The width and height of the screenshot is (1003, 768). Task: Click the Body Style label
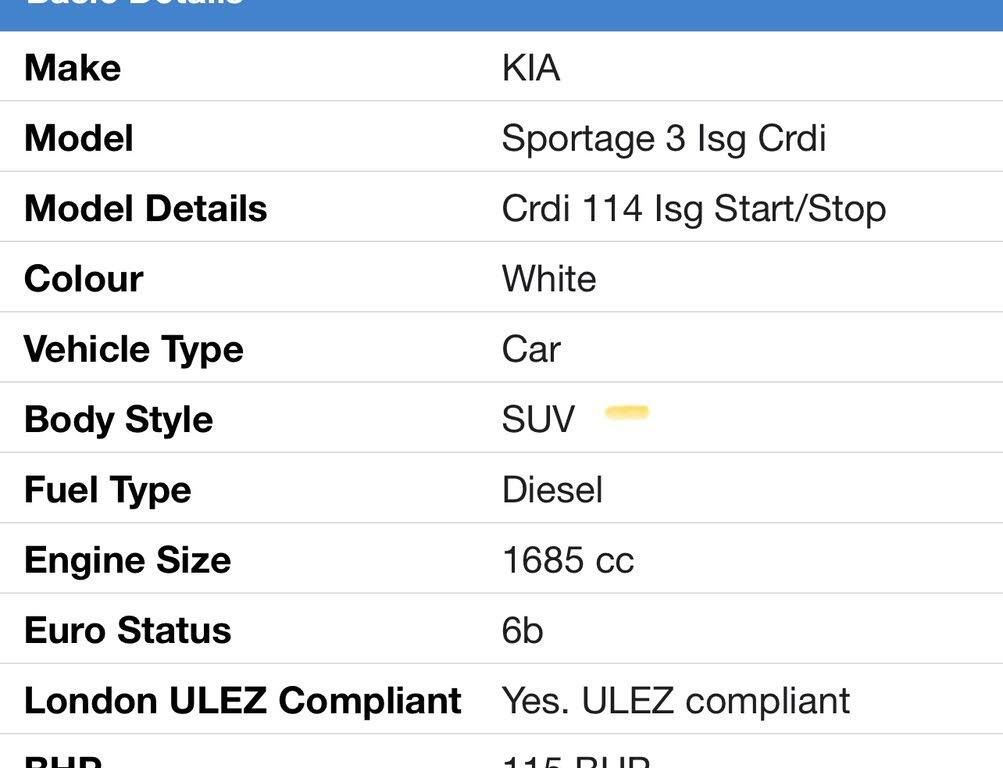(x=118, y=421)
